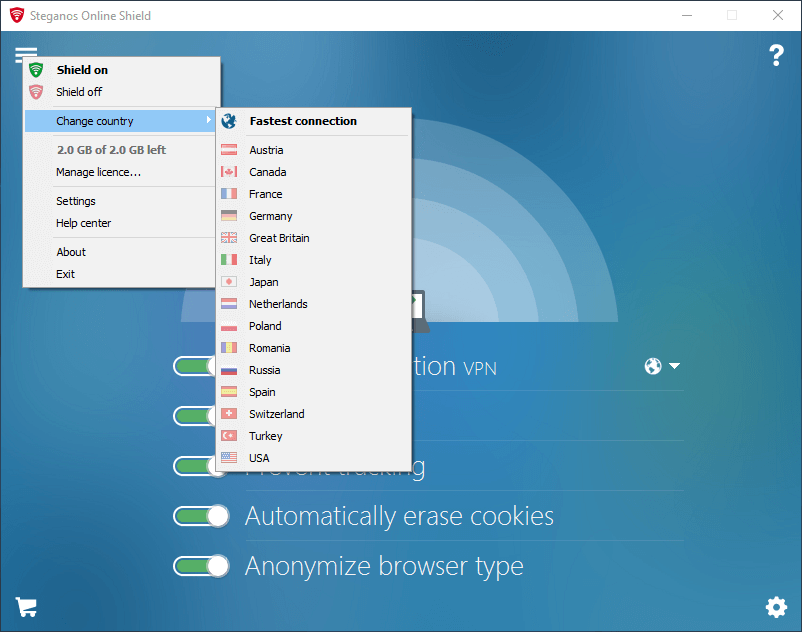Click the Italy flag icon
Image resolution: width=802 pixels, height=632 pixels.
coord(229,260)
